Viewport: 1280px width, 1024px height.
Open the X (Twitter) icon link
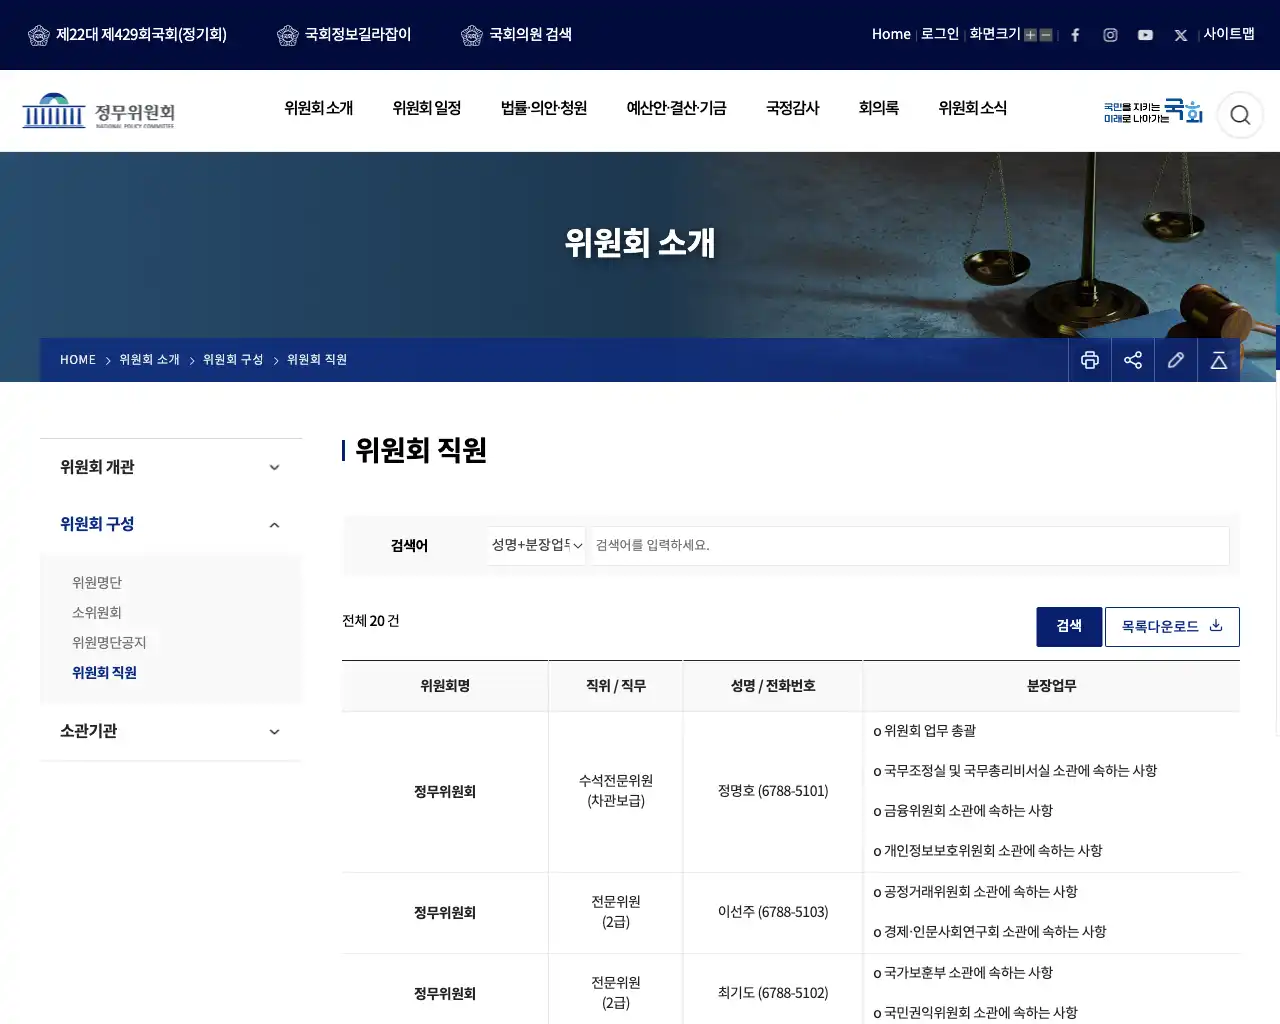(x=1181, y=35)
